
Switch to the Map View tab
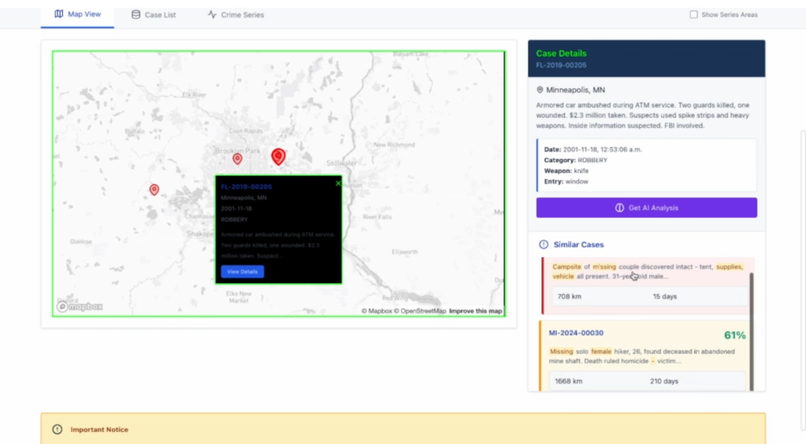(x=78, y=14)
